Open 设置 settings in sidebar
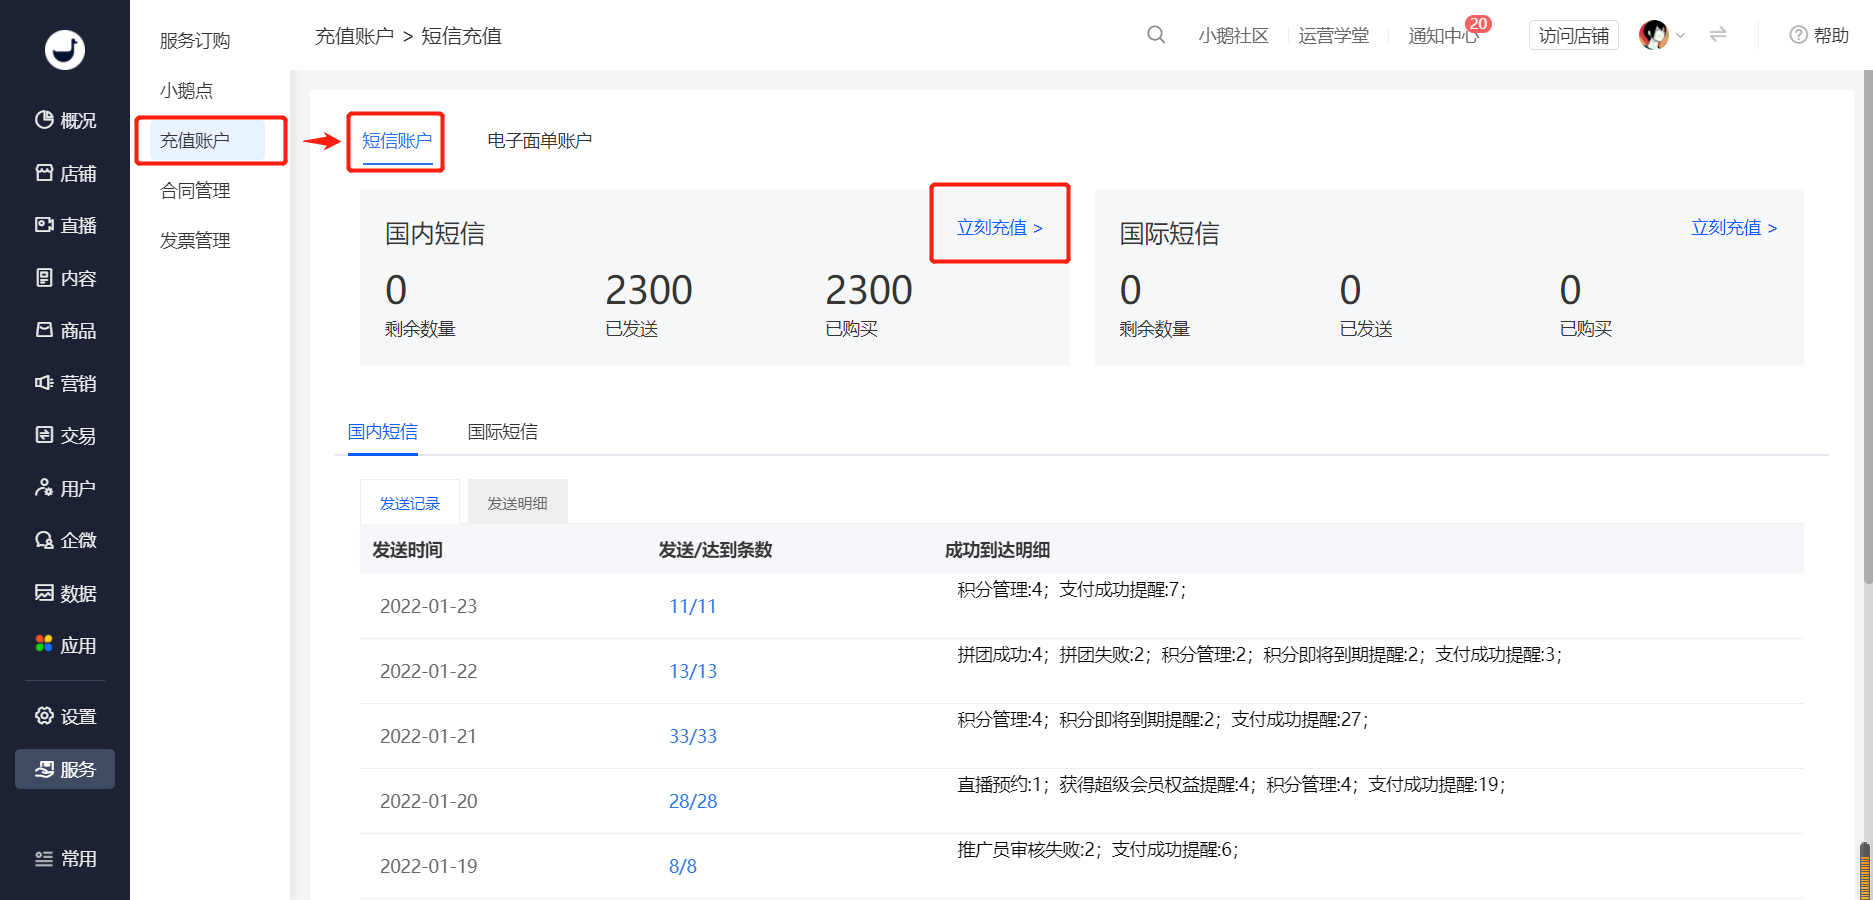The width and height of the screenshot is (1873, 900). (x=65, y=716)
